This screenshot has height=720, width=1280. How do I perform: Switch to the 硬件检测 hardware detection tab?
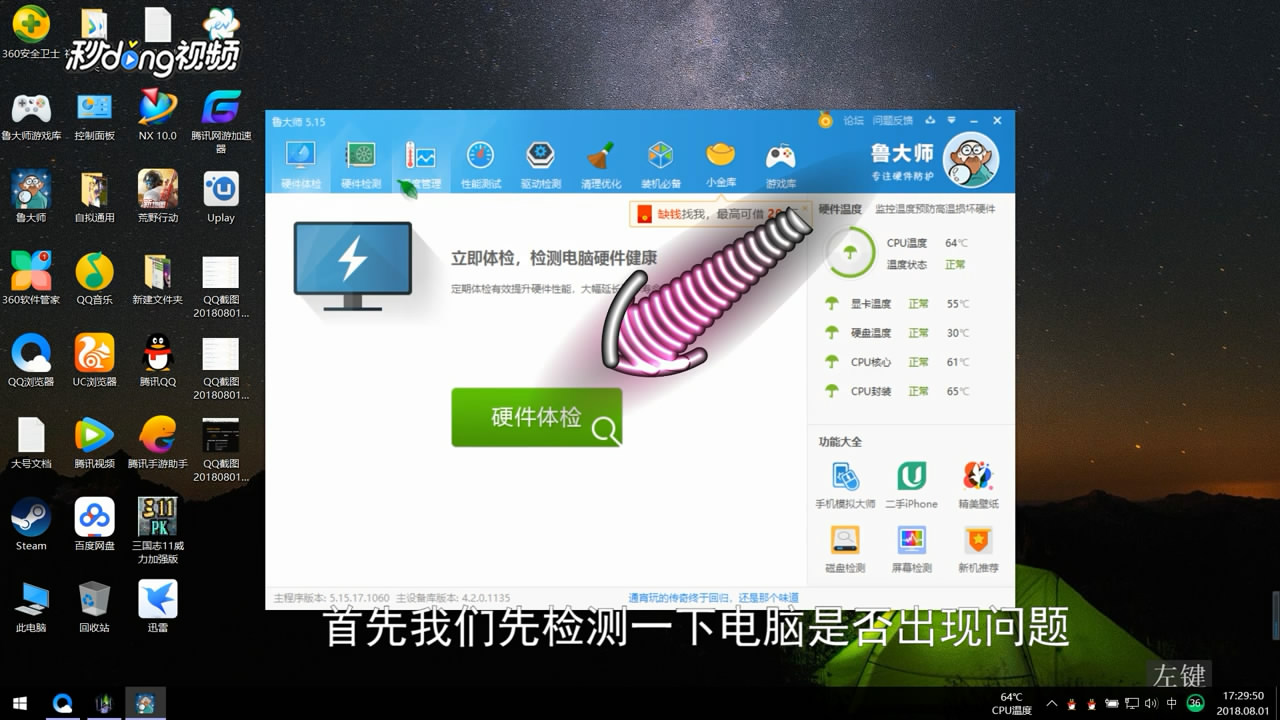pos(361,165)
